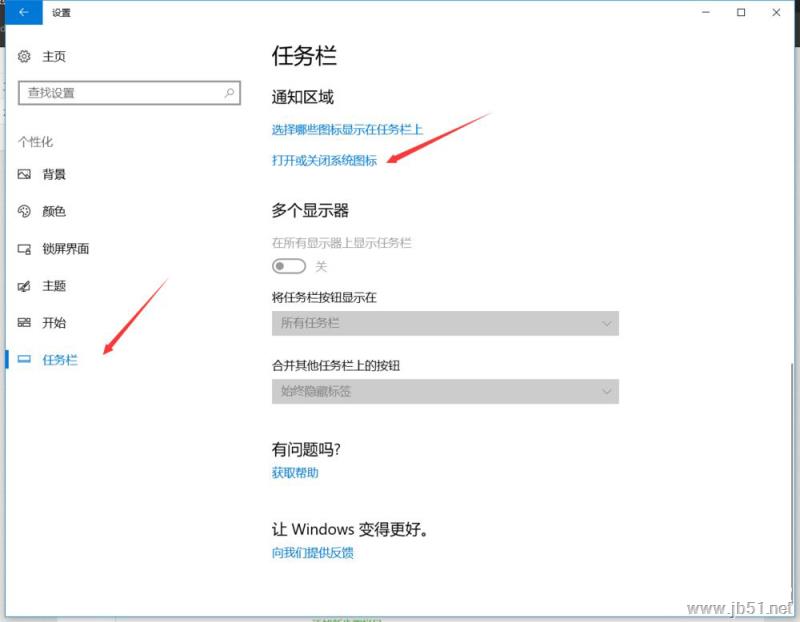Select the 背景 picture icon in sidebar
The height and width of the screenshot is (622, 800).
[x=25, y=174]
